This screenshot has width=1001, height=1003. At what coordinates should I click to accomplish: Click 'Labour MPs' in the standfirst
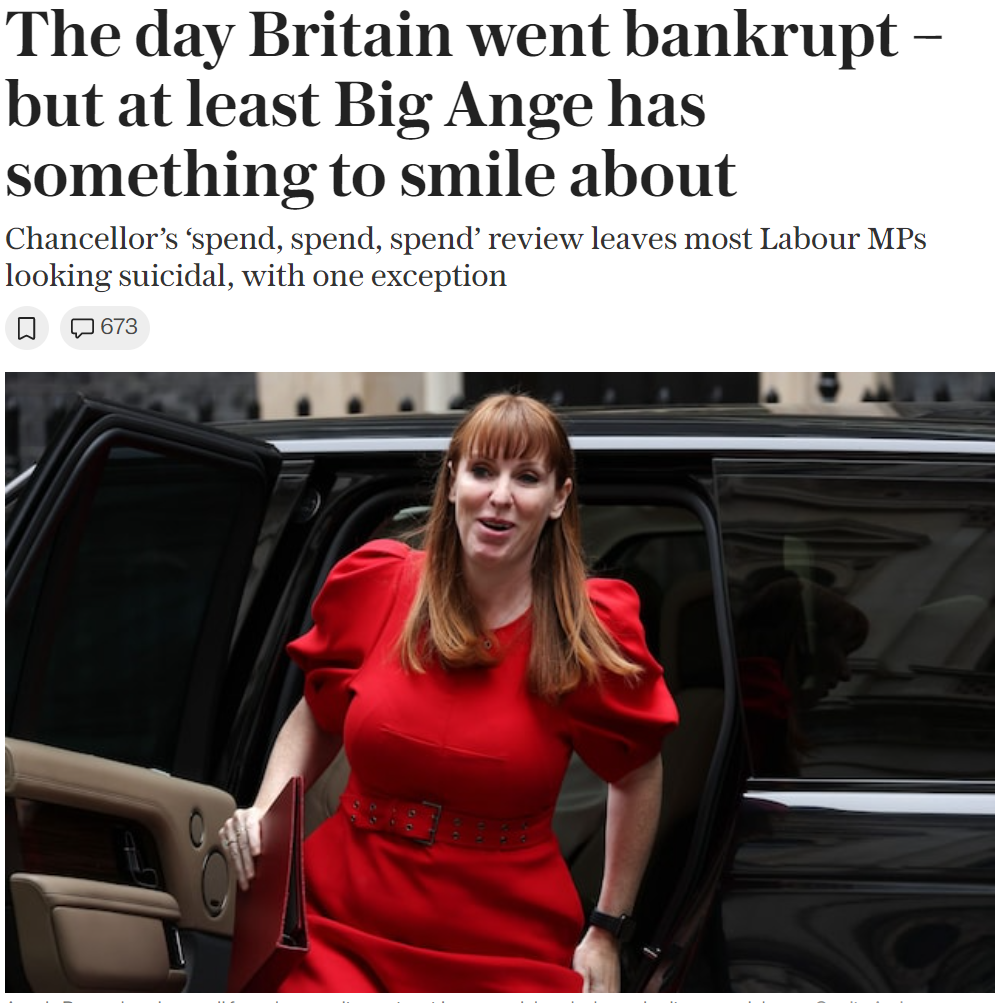[843, 239]
